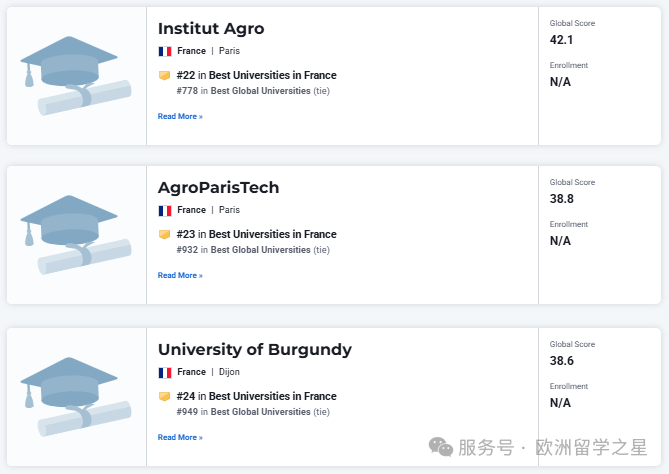Click the yellow badge icon beside #23 ranking
Screen dimensions: 669x474
(164, 235)
